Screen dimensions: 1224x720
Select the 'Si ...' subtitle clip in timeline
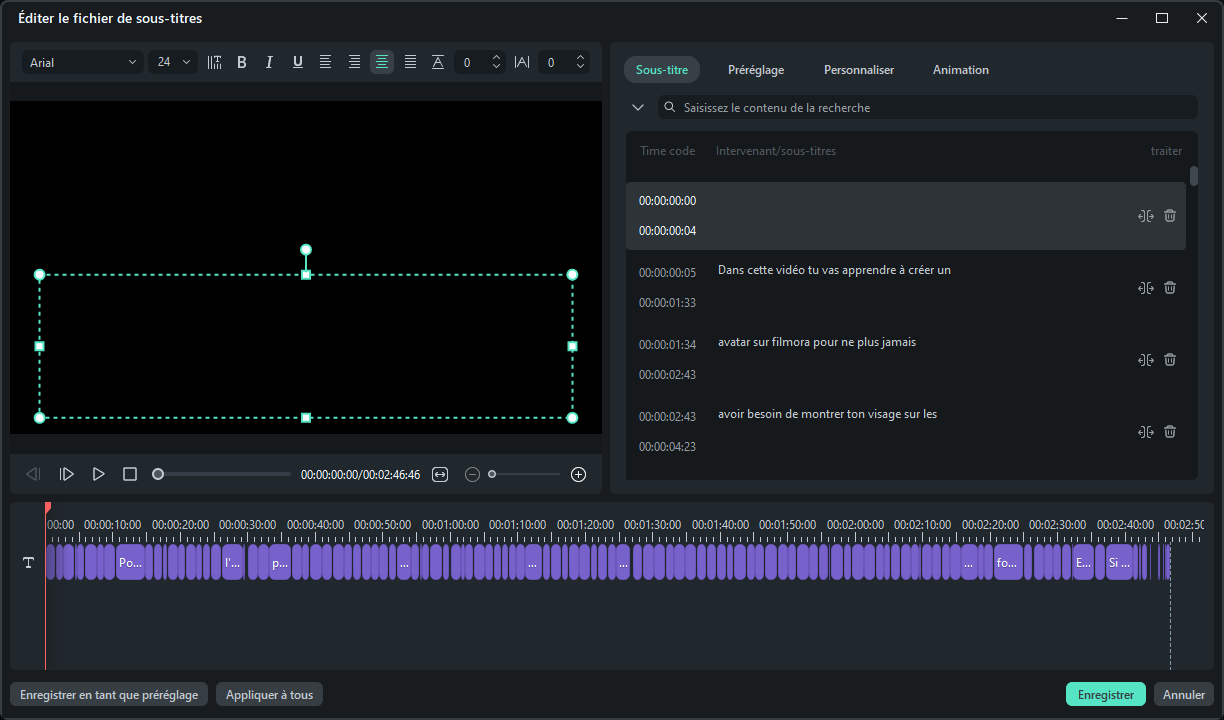point(1119,562)
